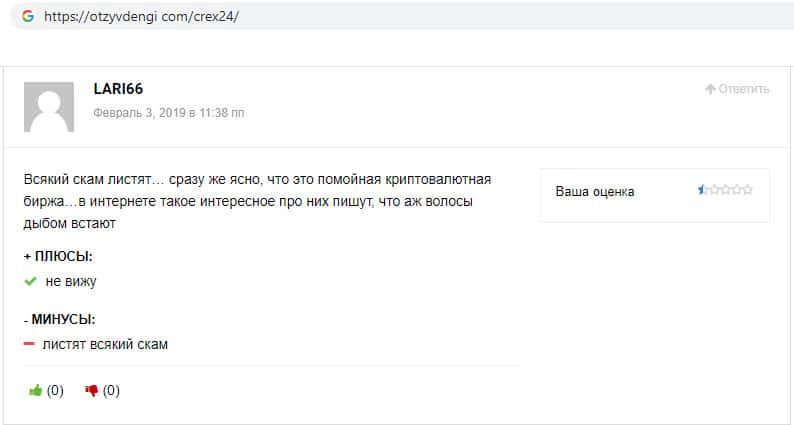Click the листят всякий скам text
794x425 pixels.
pyautogui.click(x=105, y=345)
